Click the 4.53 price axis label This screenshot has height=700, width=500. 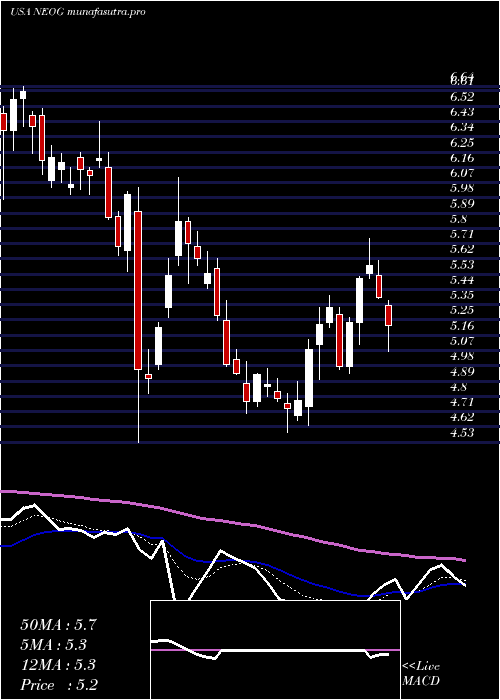[x=462, y=433]
